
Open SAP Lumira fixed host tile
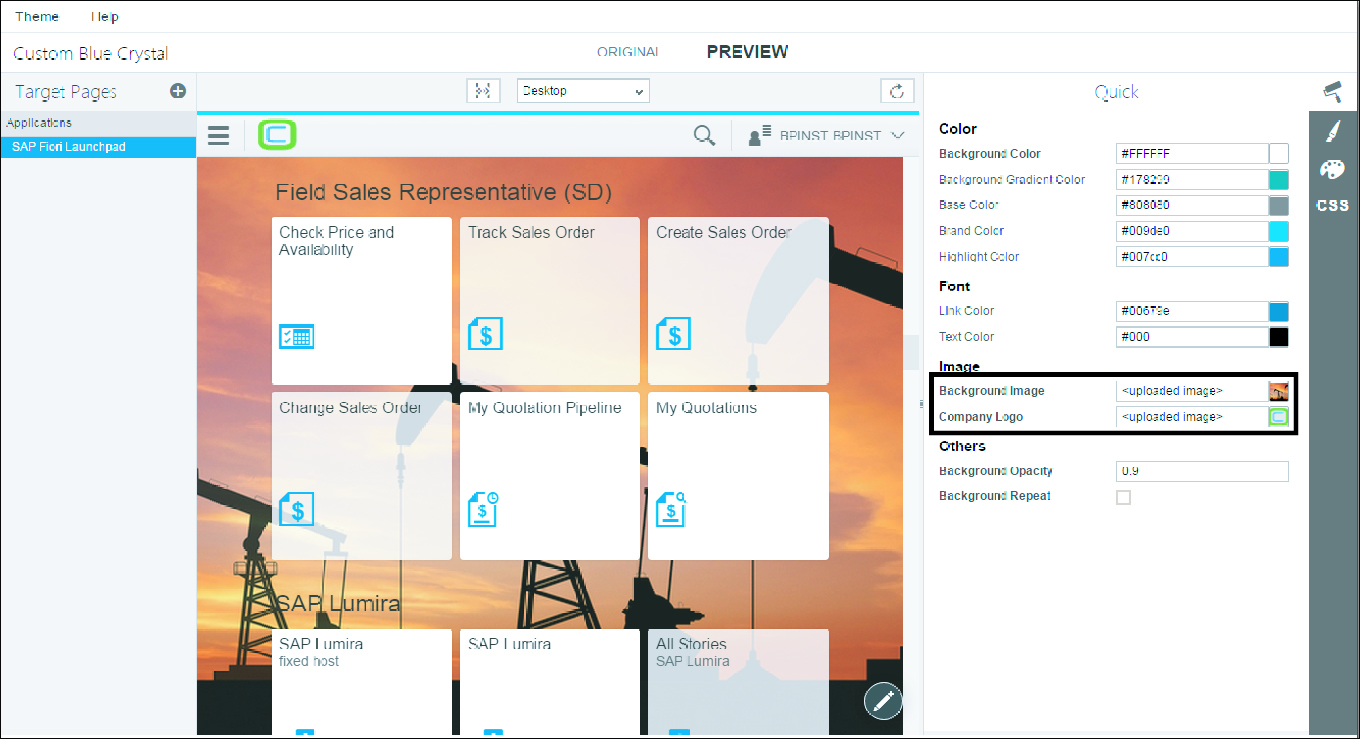362,682
